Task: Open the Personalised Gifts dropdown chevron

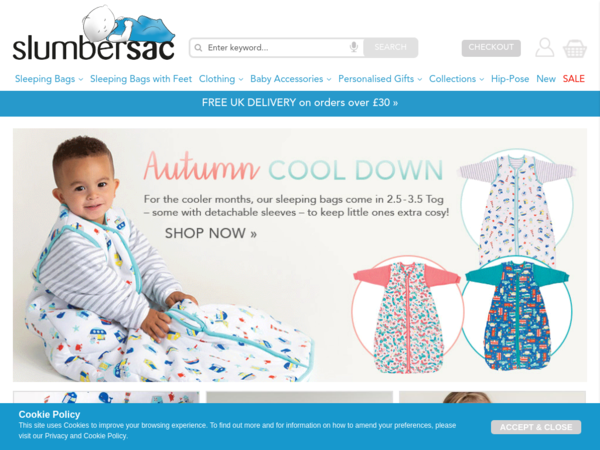Action: pyautogui.click(x=420, y=79)
